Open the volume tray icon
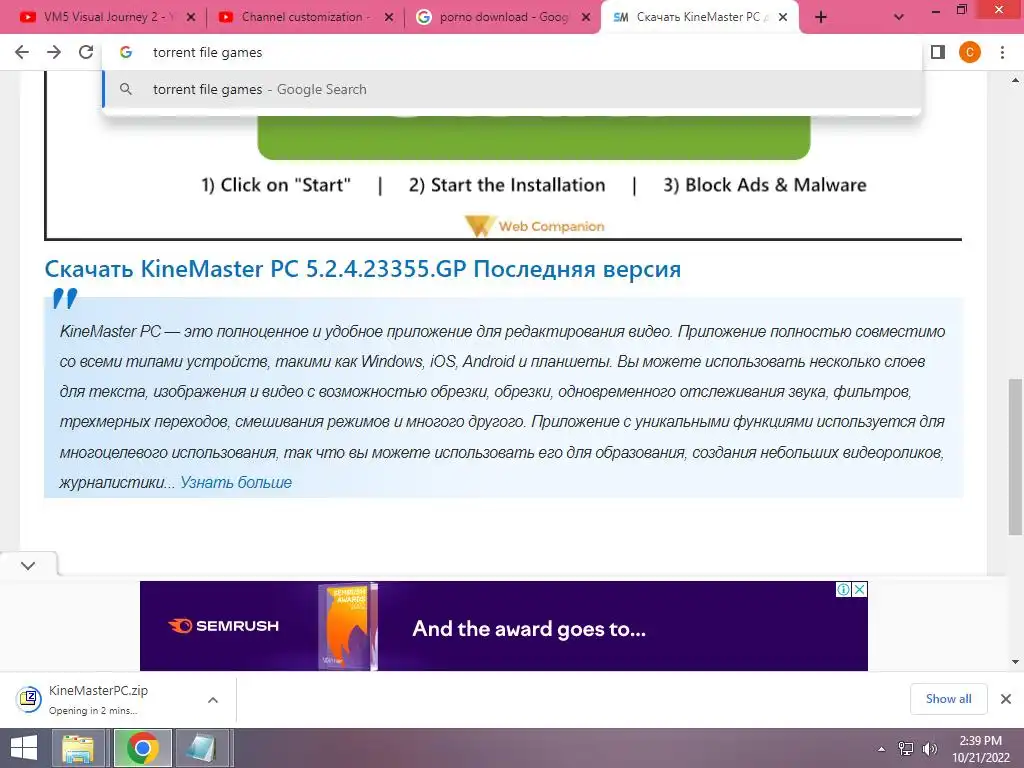Image resolution: width=1024 pixels, height=768 pixels. tap(929, 749)
